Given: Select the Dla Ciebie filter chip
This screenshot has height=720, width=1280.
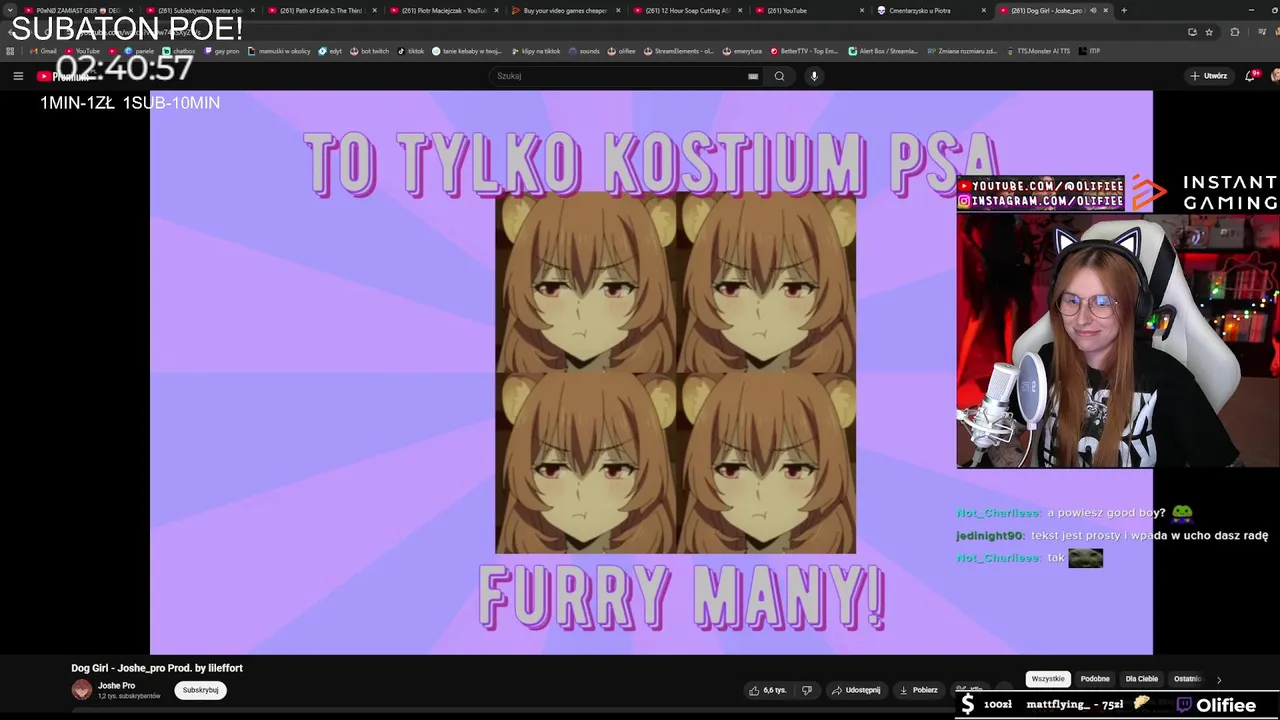Looking at the screenshot, I should tap(1141, 679).
